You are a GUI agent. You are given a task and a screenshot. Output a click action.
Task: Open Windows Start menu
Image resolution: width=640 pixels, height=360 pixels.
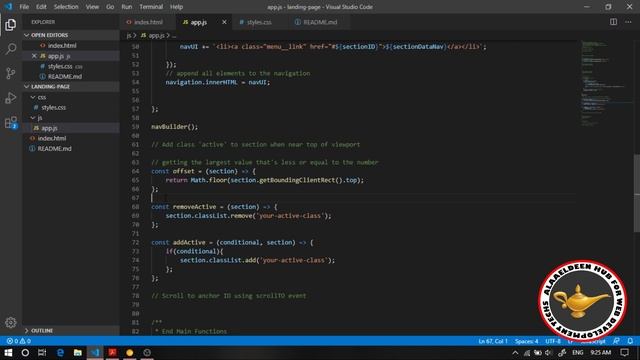(8, 353)
